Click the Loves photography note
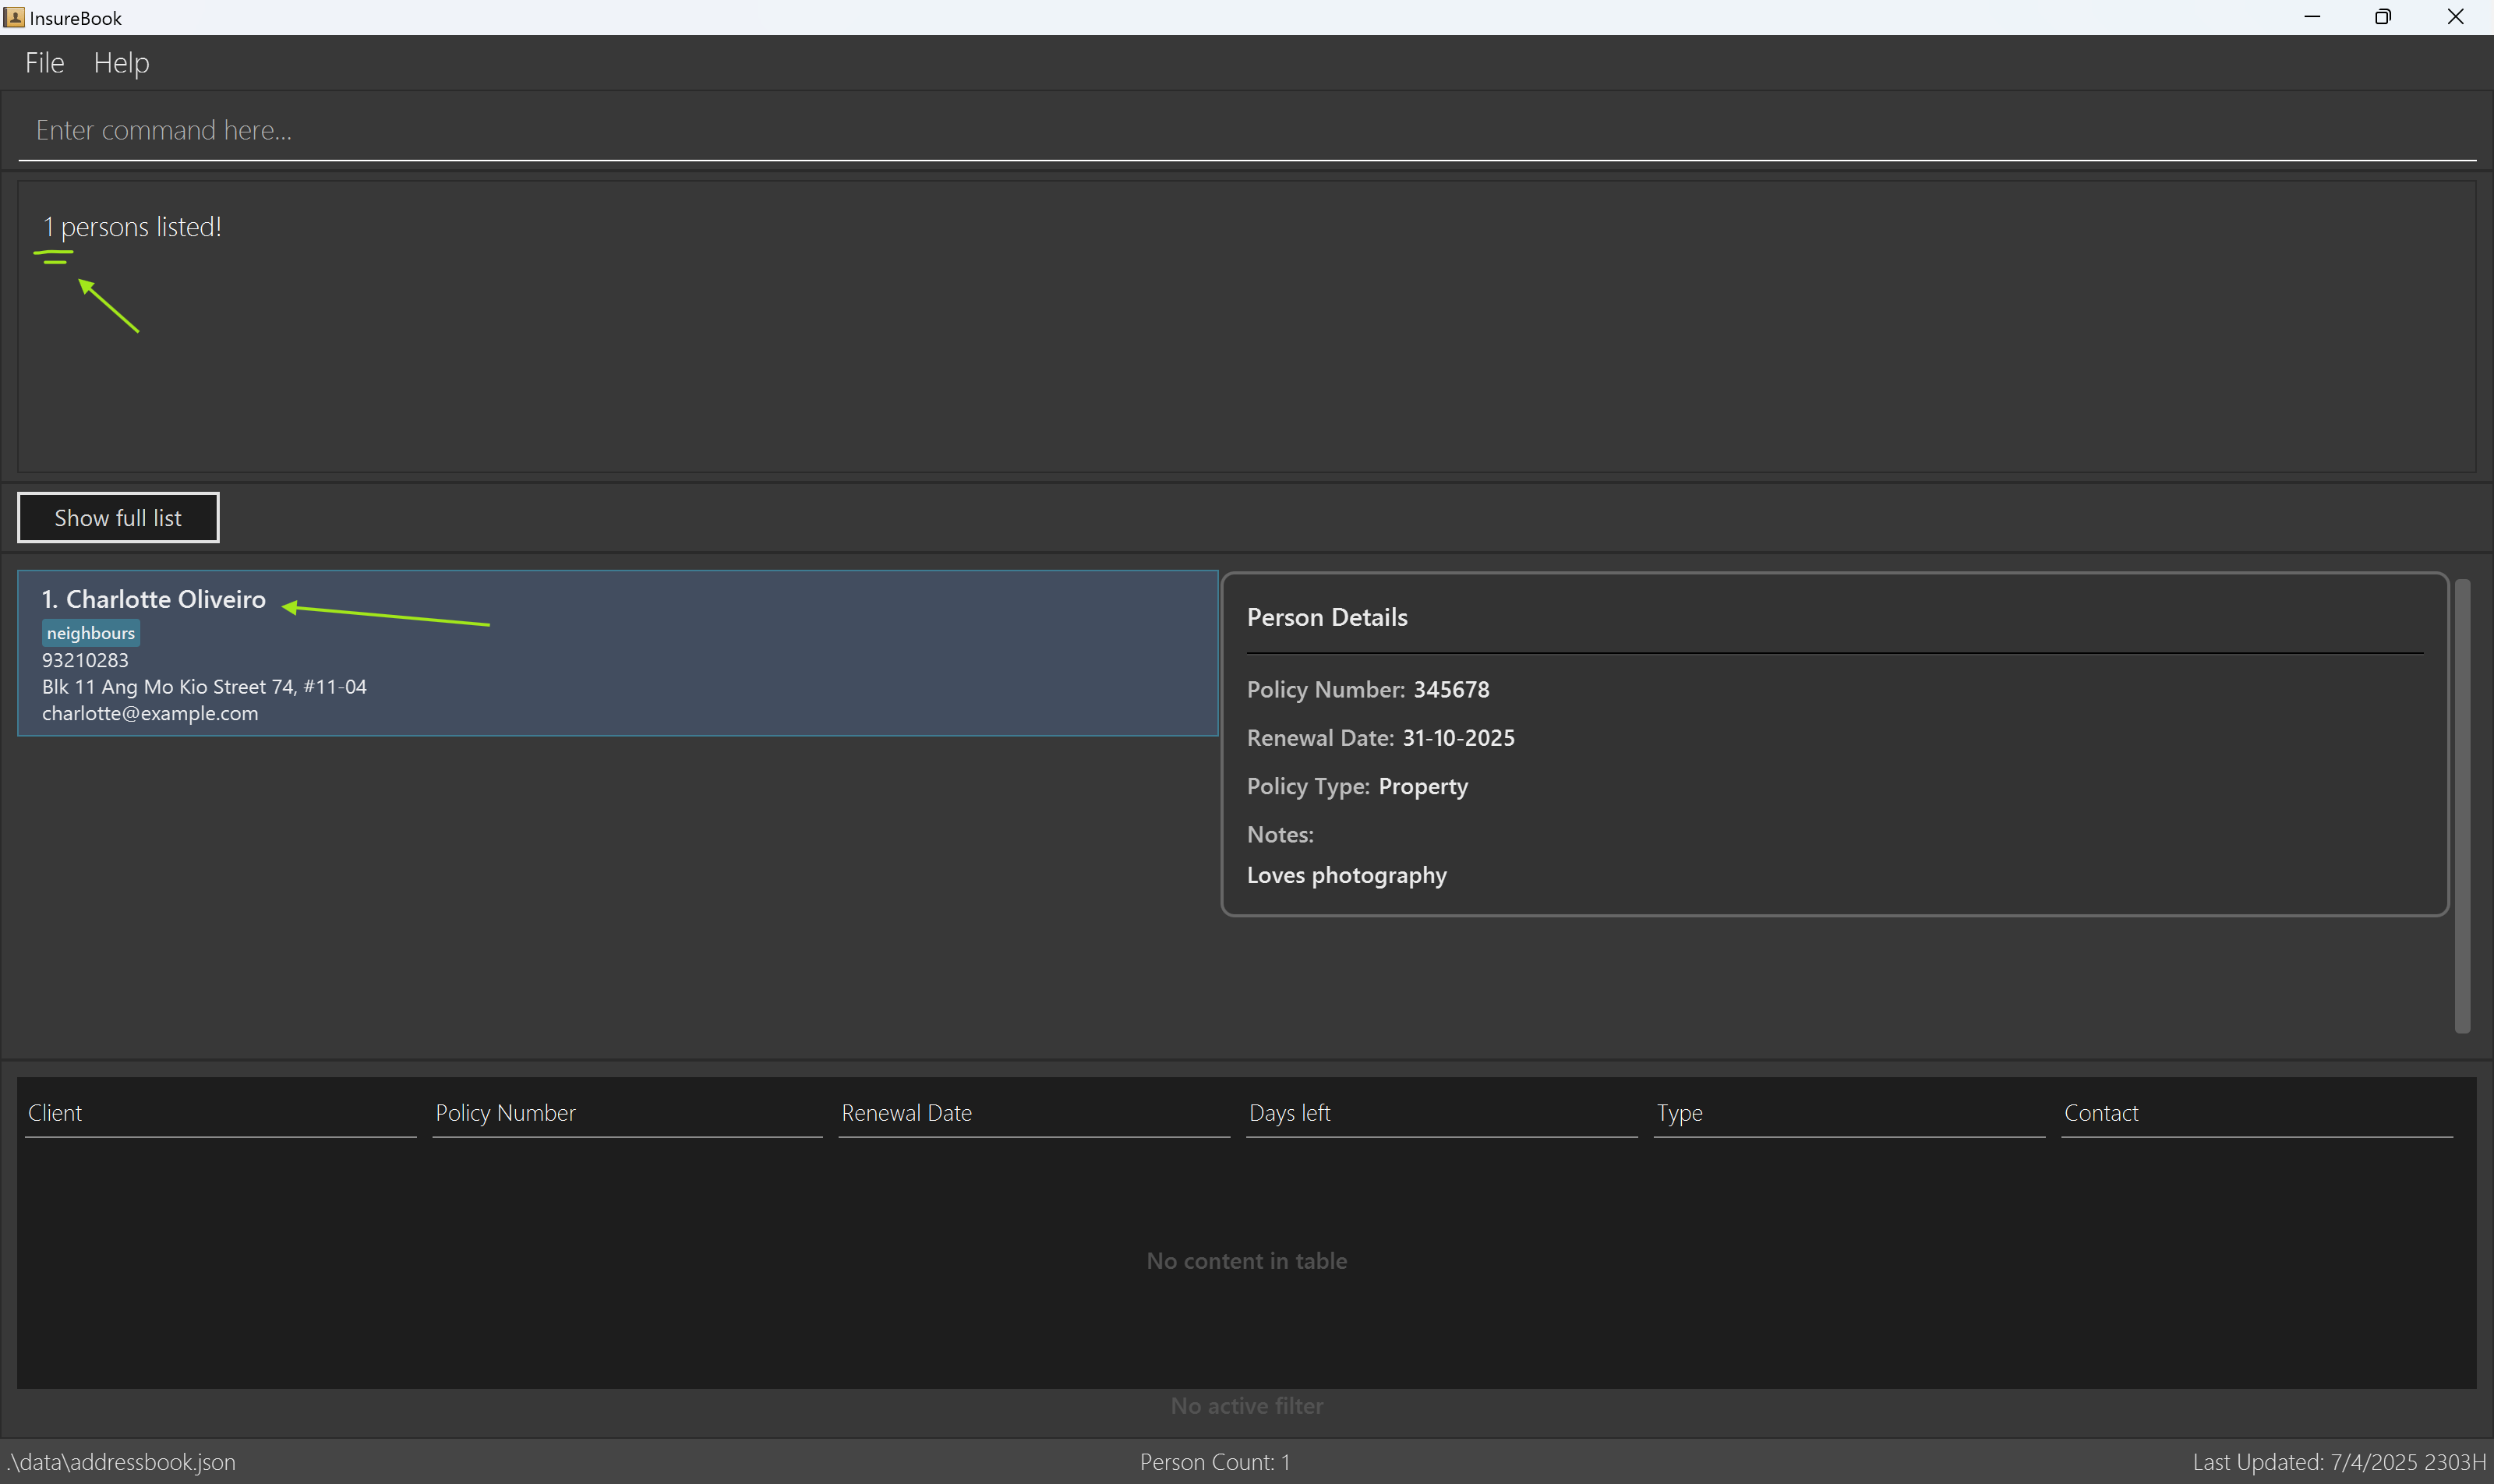 tap(1346, 876)
